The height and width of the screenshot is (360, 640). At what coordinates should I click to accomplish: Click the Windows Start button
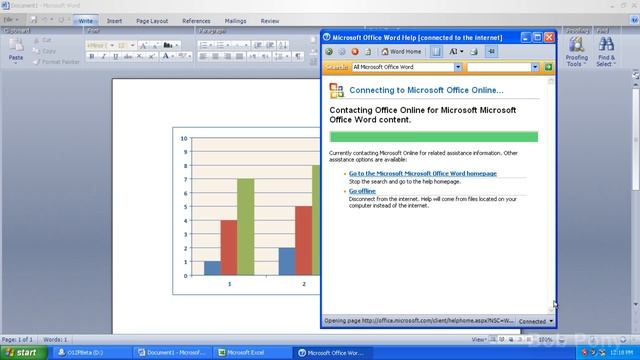click(x=24, y=353)
